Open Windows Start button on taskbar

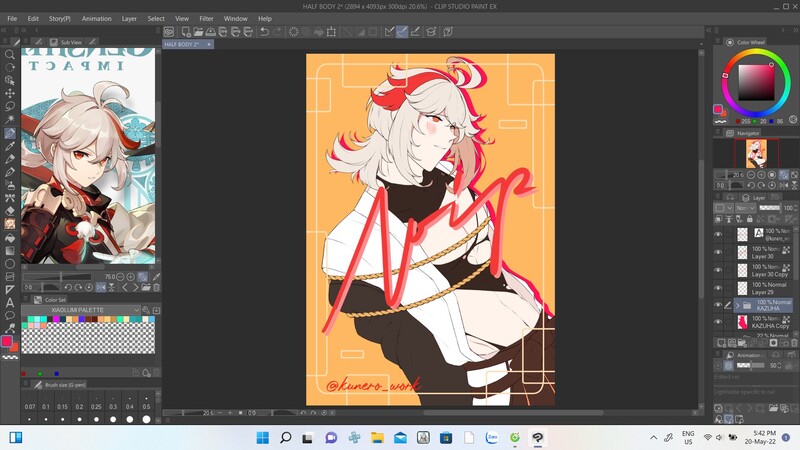(x=262, y=437)
